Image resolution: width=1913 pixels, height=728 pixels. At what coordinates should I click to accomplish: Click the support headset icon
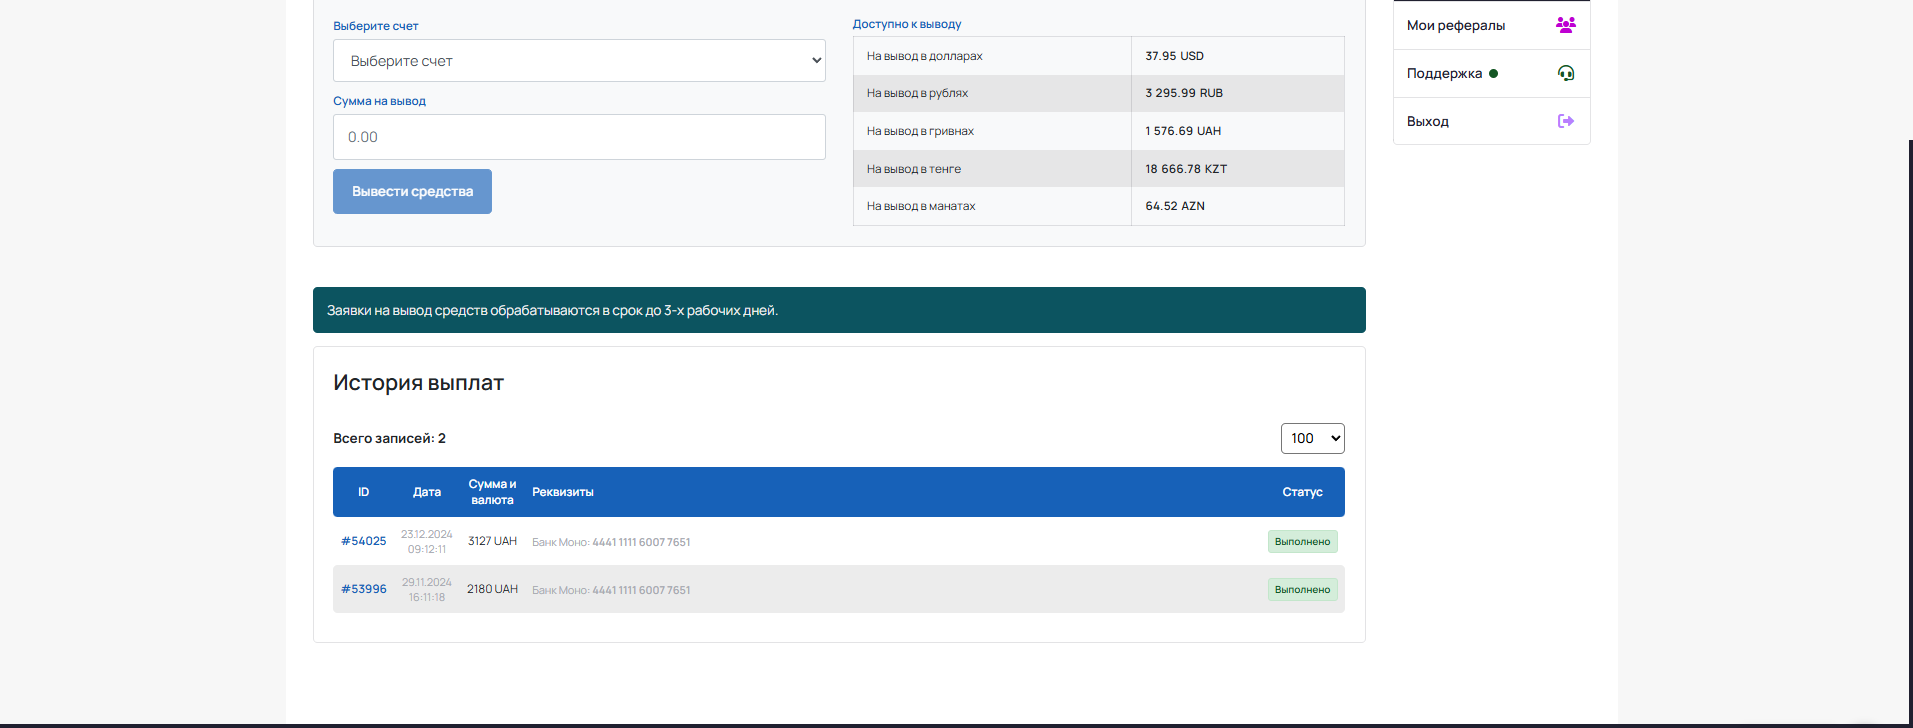(x=1566, y=73)
